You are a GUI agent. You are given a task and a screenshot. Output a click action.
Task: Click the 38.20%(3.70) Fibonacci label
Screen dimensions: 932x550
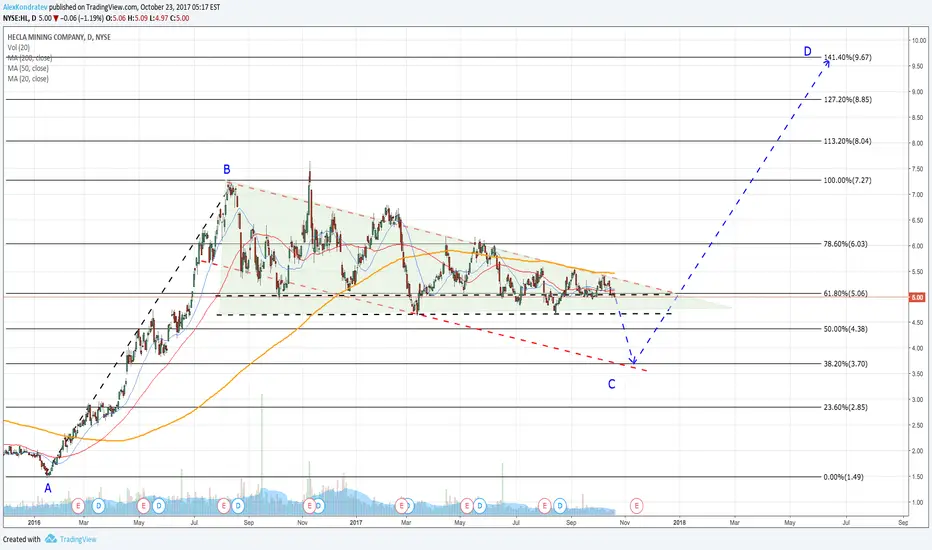tap(845, 363)
